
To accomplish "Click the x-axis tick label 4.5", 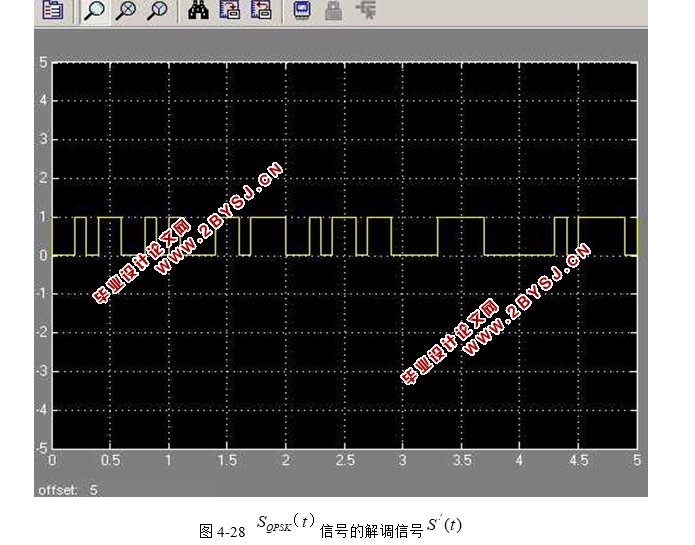I will click(x=578, y=461).
